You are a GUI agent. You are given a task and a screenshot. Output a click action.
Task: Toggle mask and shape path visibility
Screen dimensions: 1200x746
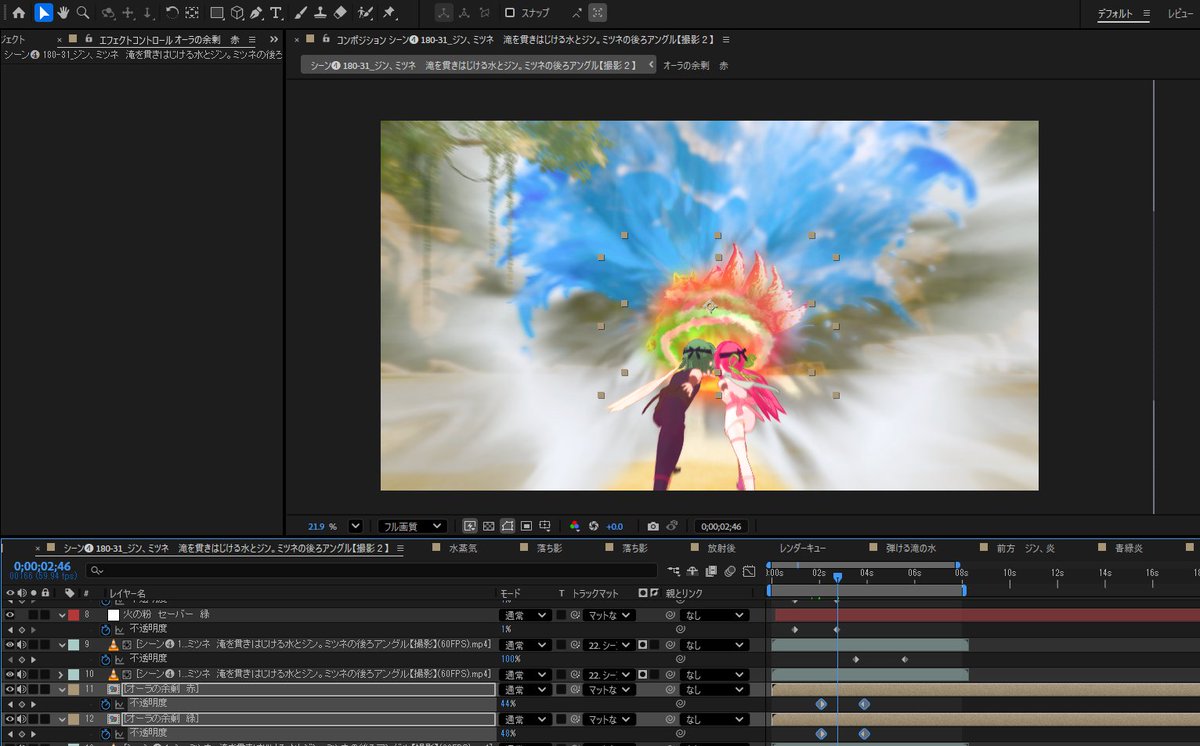click(507, 526)
